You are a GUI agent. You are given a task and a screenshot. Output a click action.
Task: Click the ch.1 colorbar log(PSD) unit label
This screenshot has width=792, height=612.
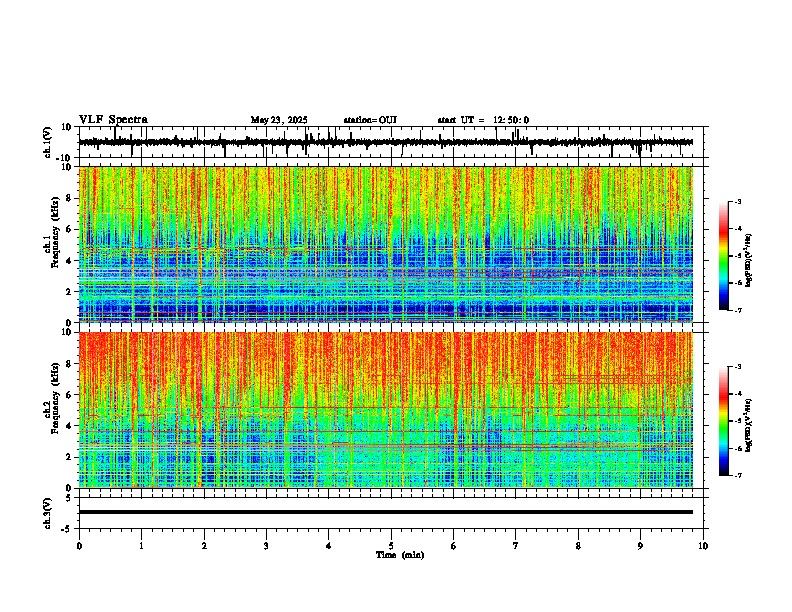click(x=749, y=260)
